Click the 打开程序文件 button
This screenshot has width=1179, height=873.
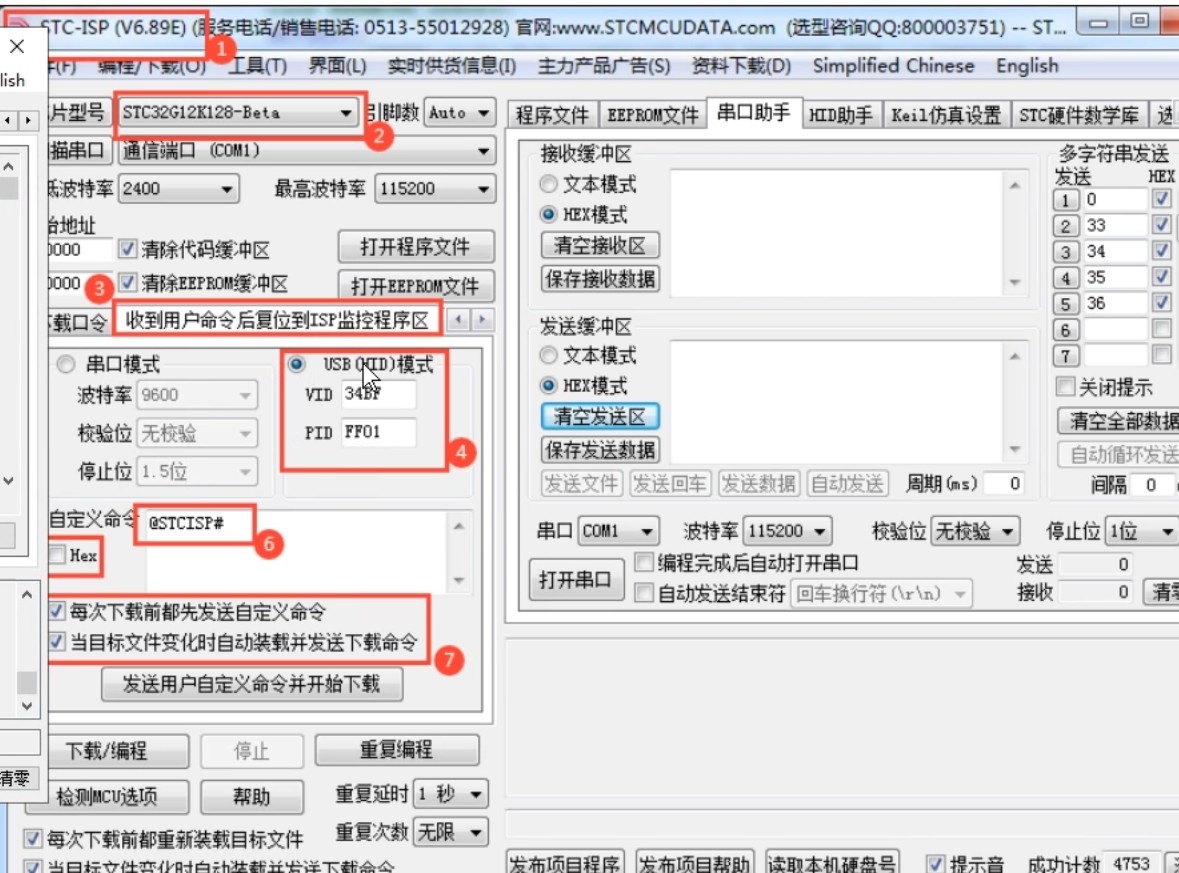click(x=416, y=247)
